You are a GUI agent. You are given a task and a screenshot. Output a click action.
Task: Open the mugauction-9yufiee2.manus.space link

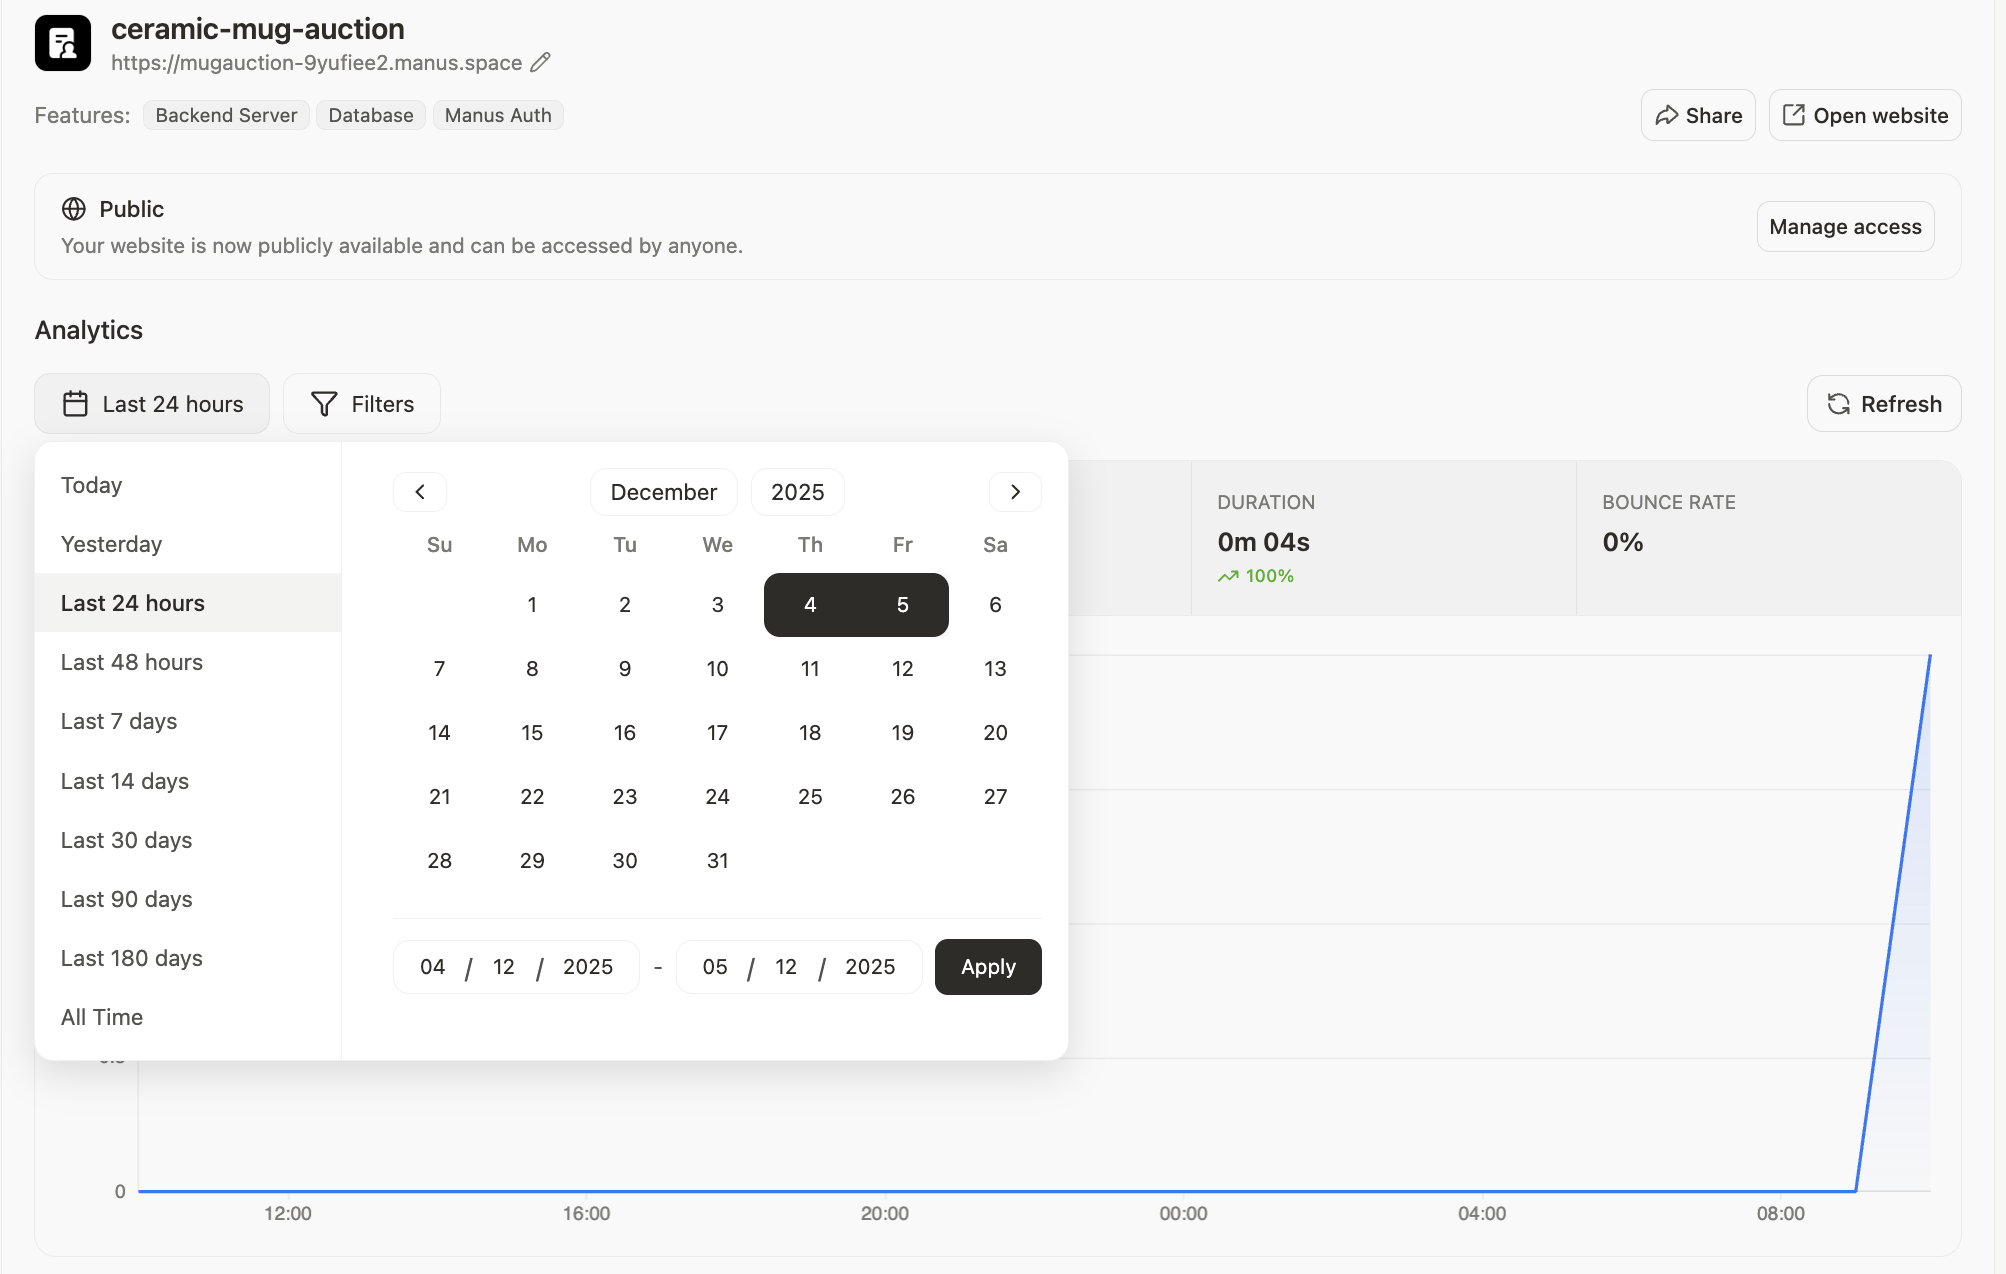coord(317,63)
